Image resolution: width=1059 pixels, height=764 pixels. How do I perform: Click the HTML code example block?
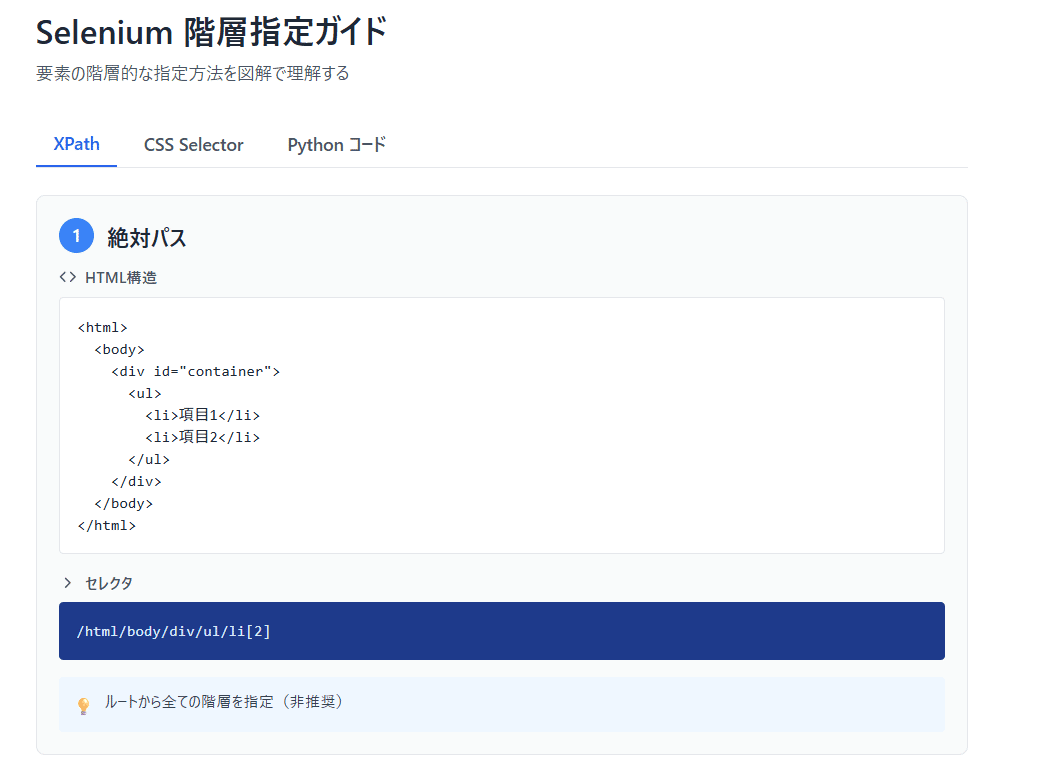pyautogui.click(x=500, y=425)
